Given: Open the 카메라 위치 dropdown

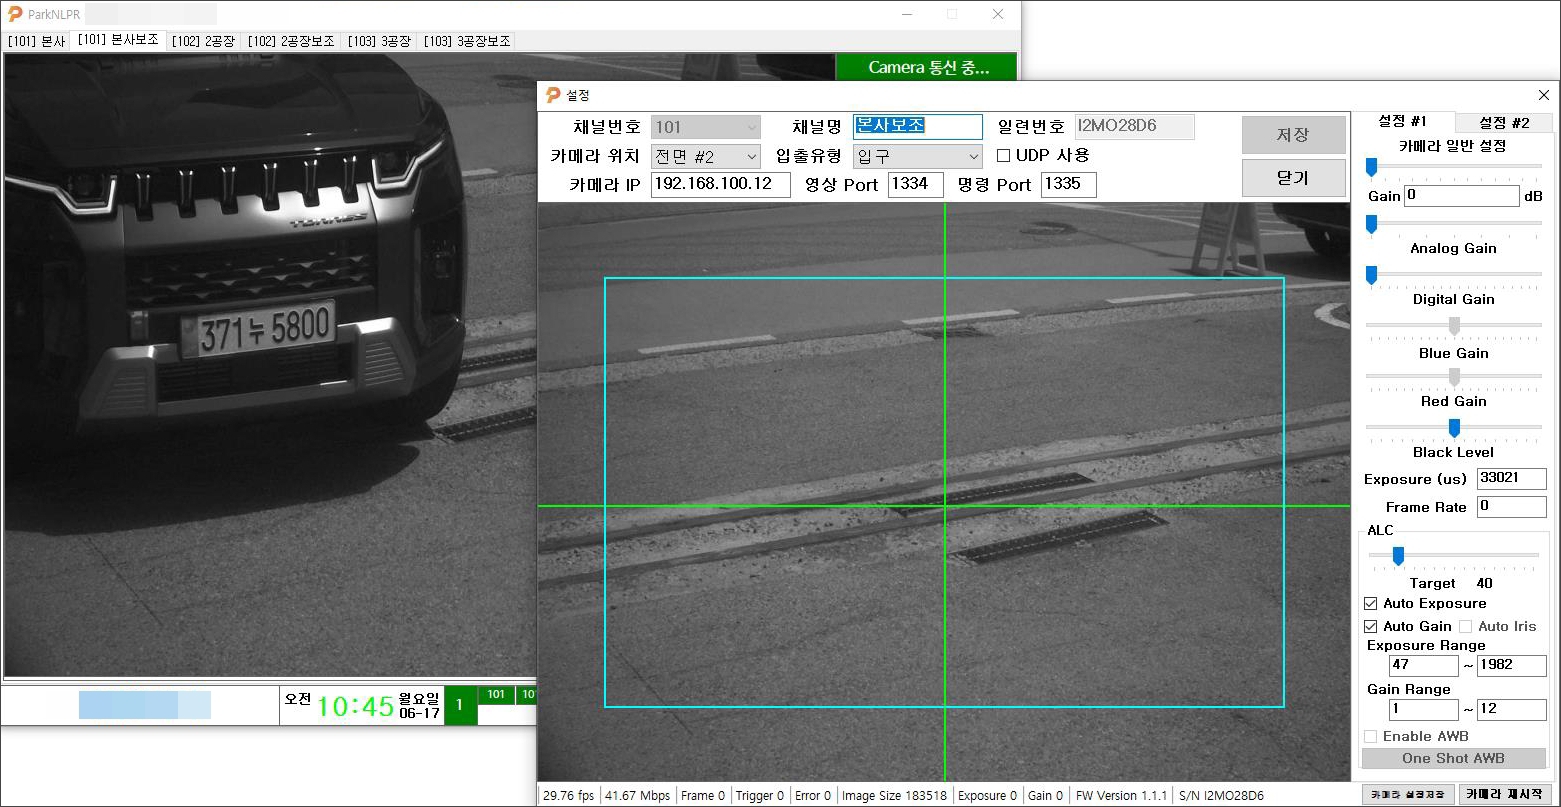Looking at the screenshot, I should click(x=706, y=157).
